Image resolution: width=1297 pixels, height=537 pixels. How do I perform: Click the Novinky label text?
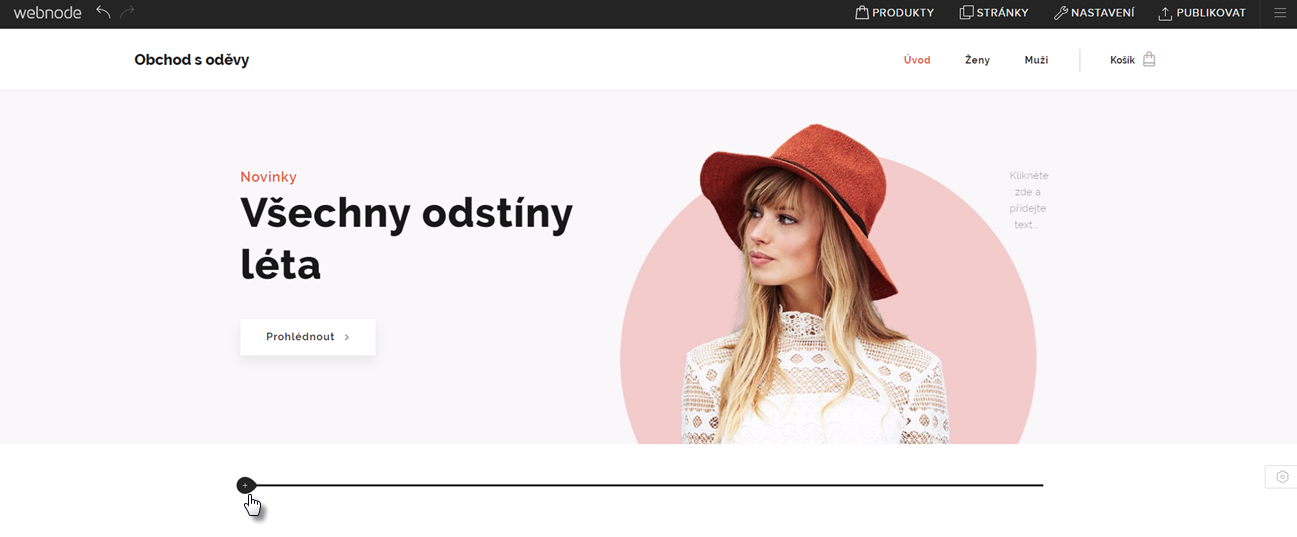coord(268,177)
